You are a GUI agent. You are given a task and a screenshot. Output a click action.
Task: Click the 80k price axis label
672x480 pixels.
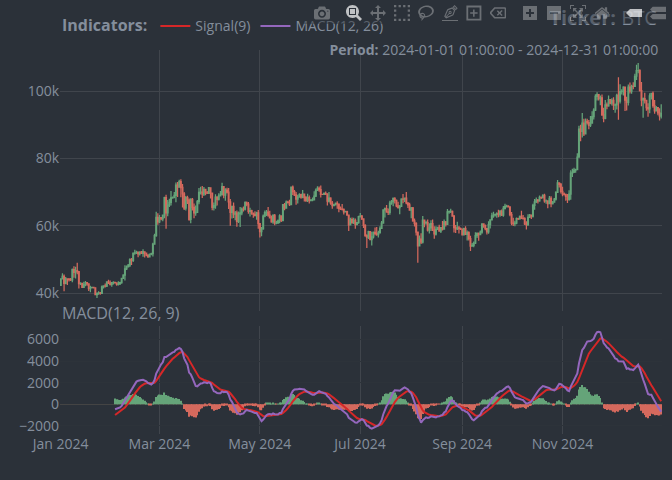[47, 159]
